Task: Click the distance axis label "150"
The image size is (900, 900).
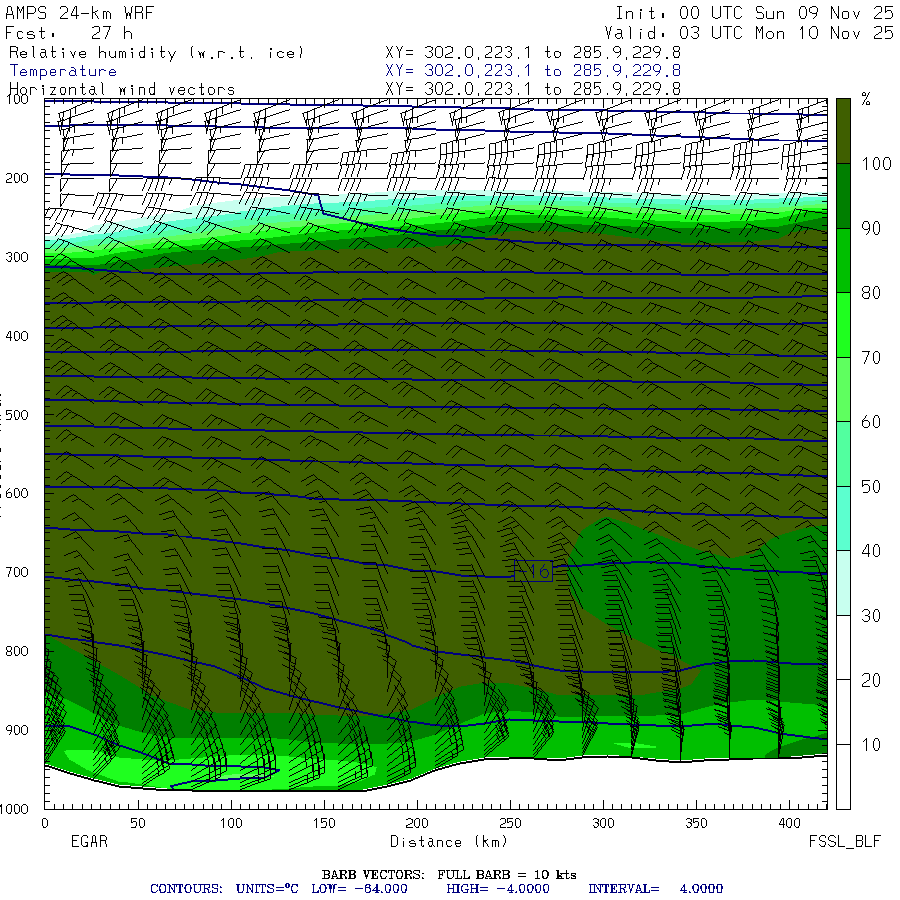Action: (324, 823)
